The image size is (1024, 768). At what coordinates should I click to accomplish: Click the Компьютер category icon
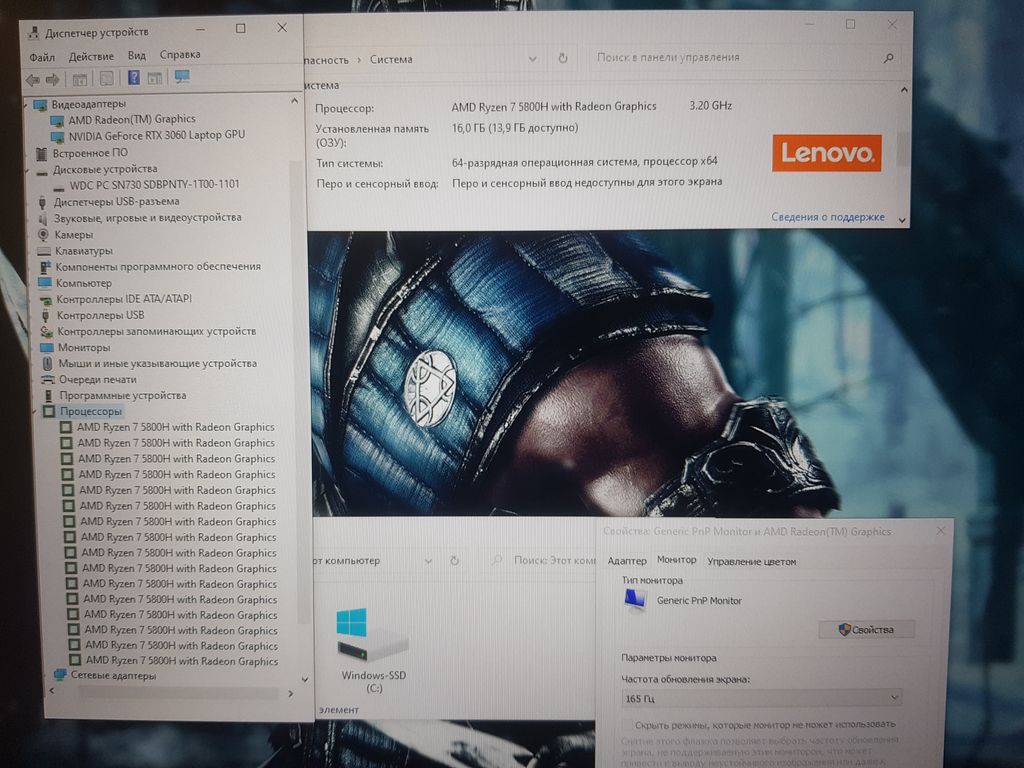point(44,283)
